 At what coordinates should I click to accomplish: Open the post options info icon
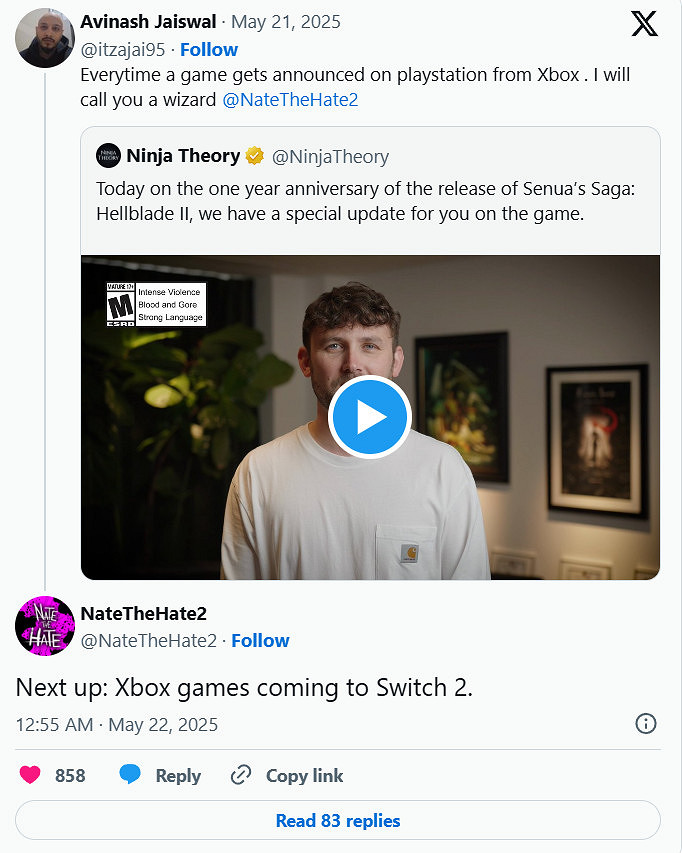point(646,722)
